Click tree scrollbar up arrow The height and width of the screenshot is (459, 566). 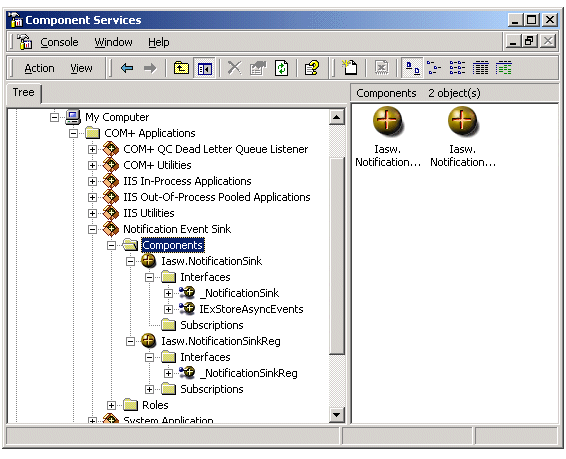pyautogui.click(x=336, y=117)
